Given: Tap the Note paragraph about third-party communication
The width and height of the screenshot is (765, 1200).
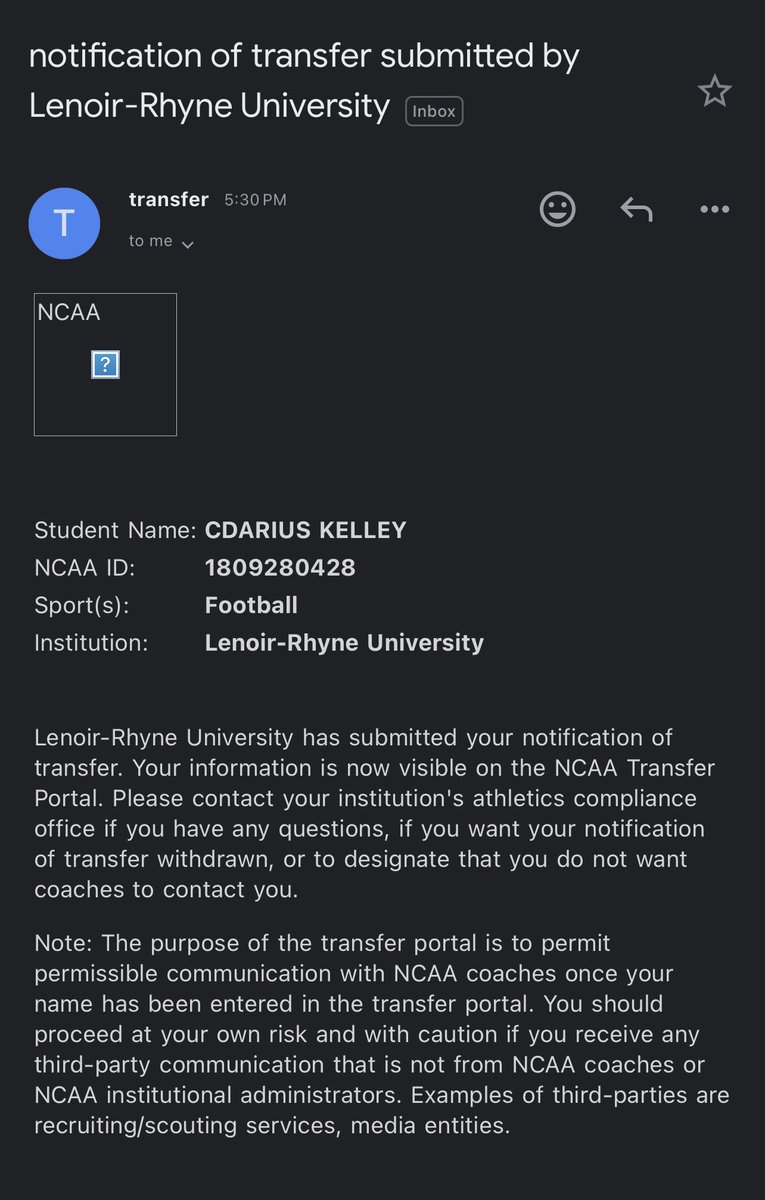Looking at the screenshot, I should tap(382, 1034).
